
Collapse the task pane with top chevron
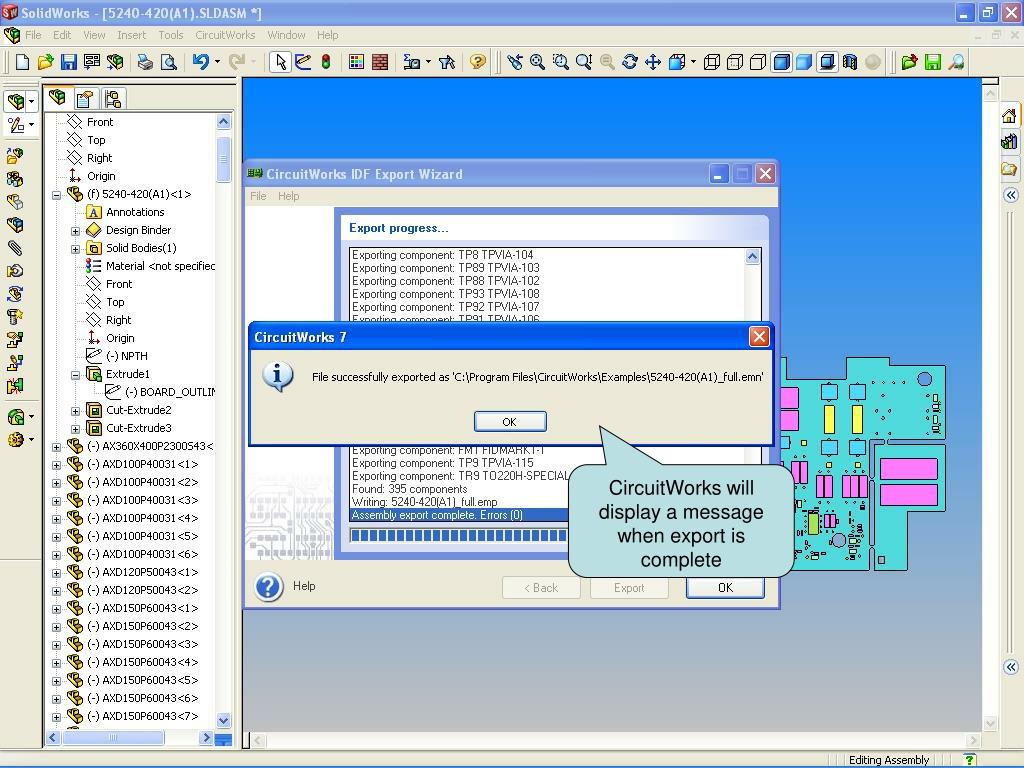pyautogui.click(x=1011, y=195)
